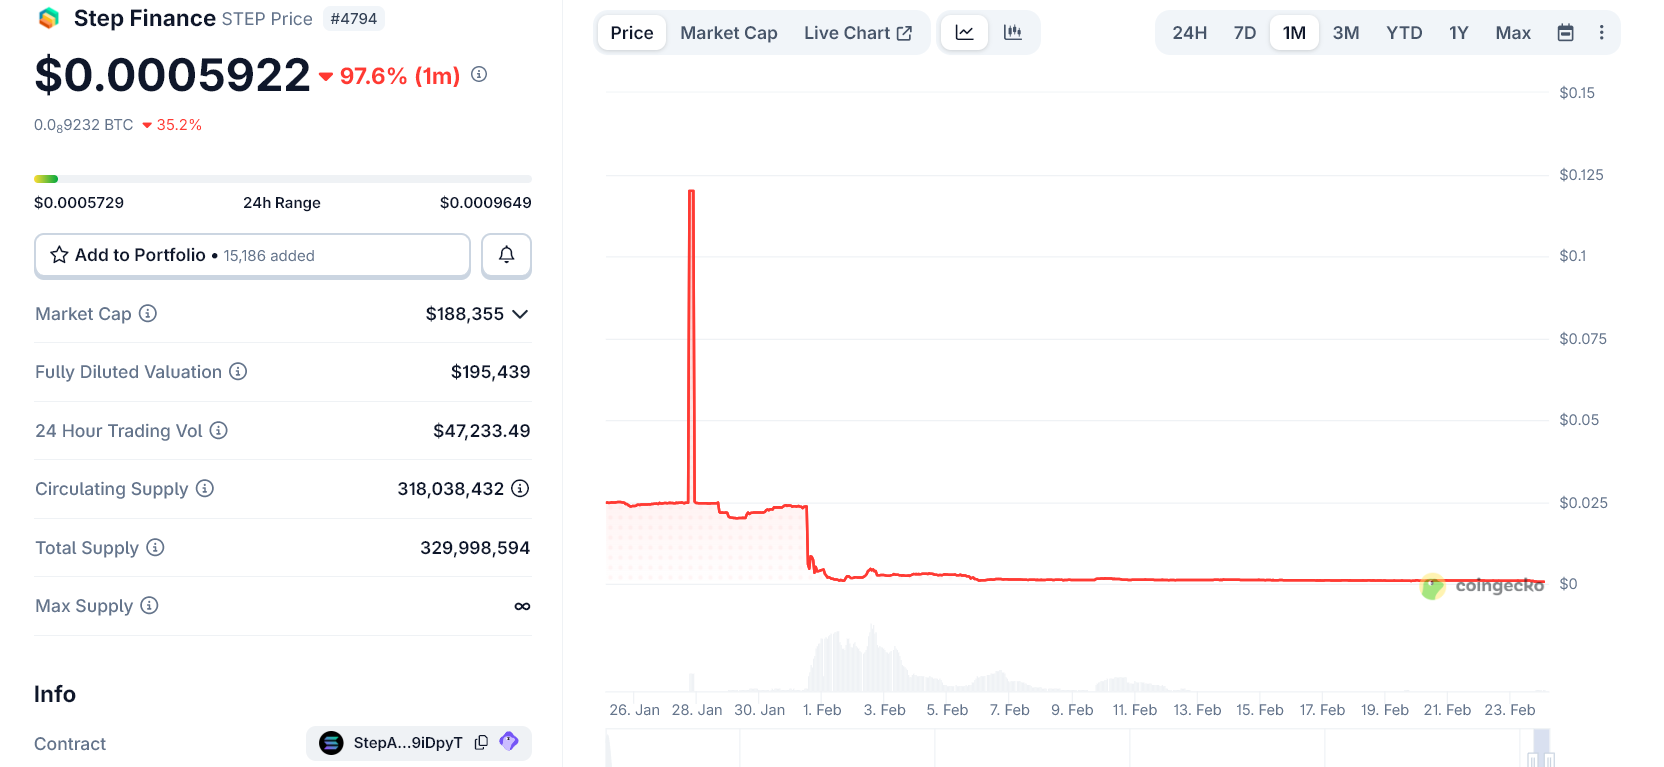
Task: Select the Max time range
Action: (x=1512, y=33)
